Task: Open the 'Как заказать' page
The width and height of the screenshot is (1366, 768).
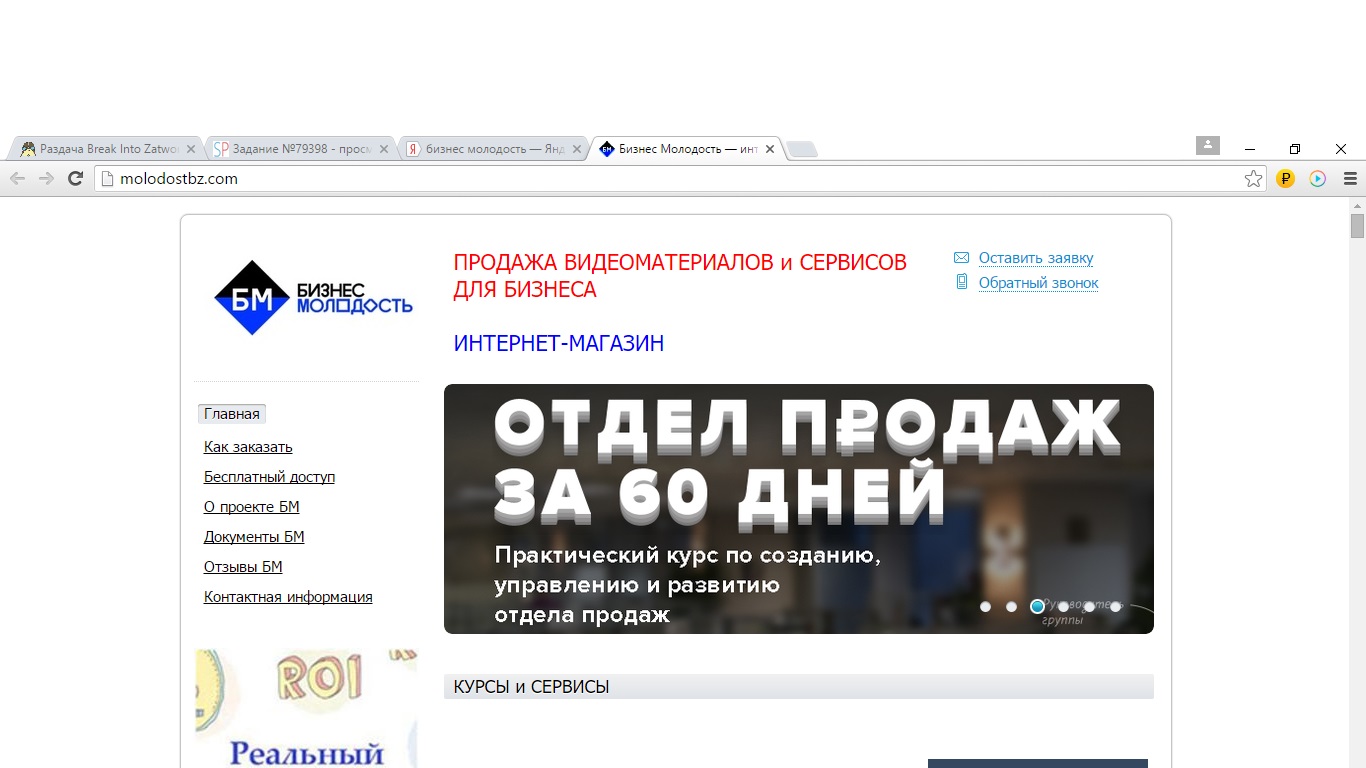Action: (x=248, y=447)
